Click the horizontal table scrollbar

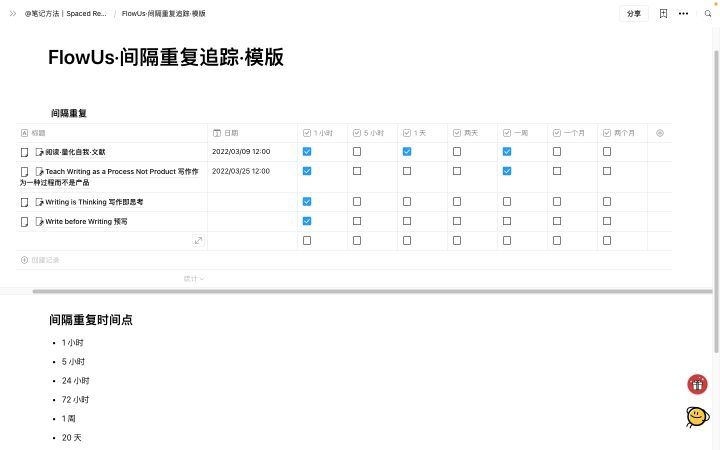(372, 292)
